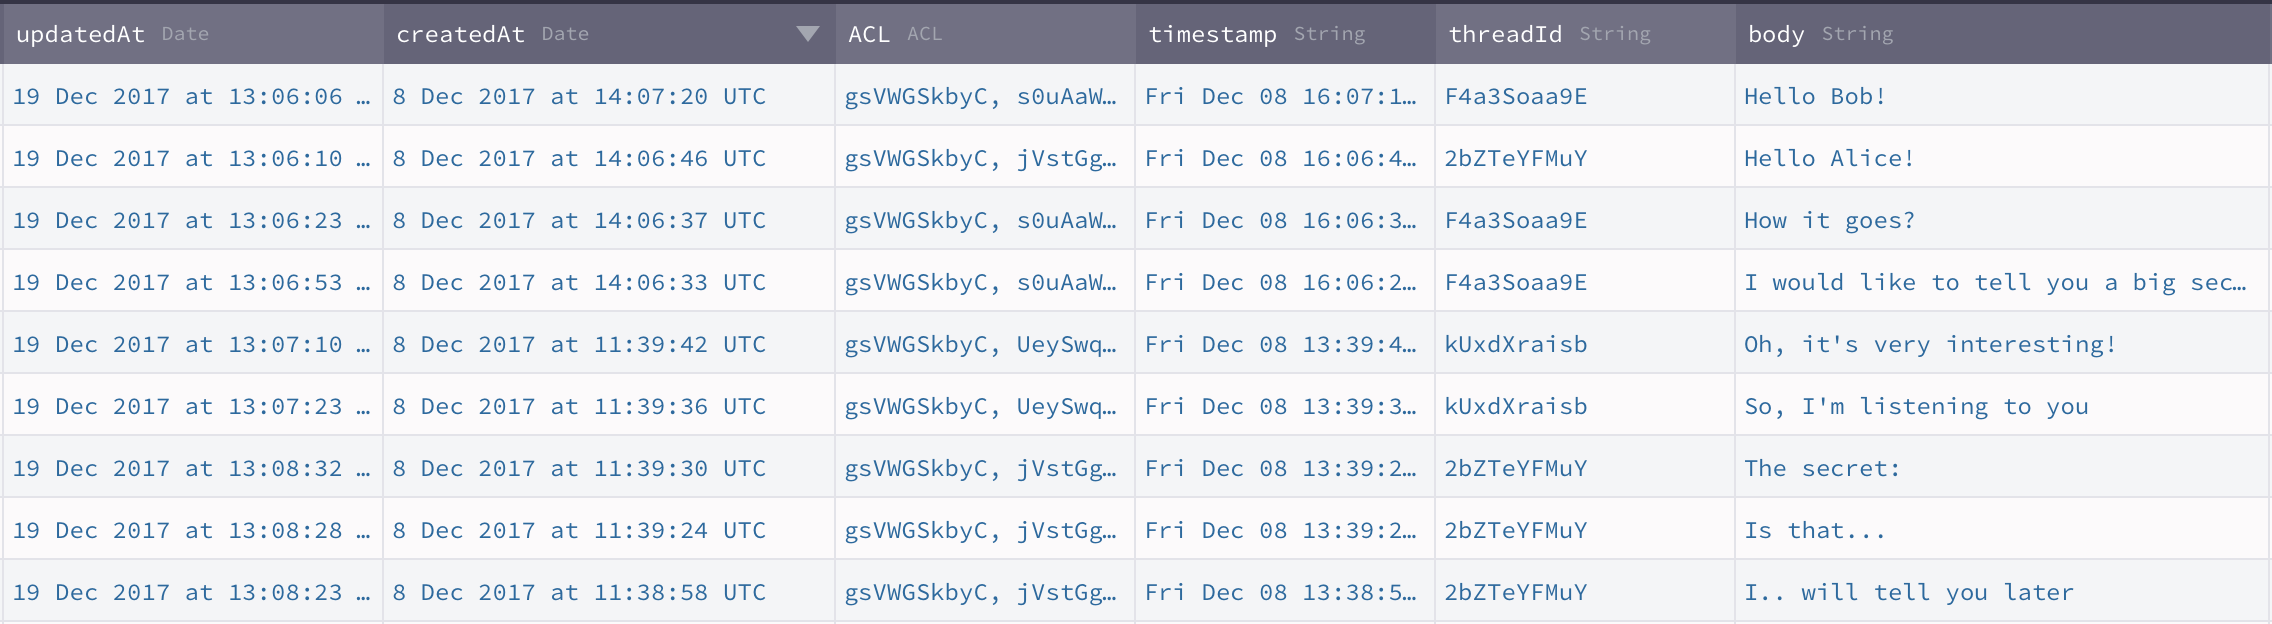Open body cell 'Hello Bob!'

coord(2002,96)
